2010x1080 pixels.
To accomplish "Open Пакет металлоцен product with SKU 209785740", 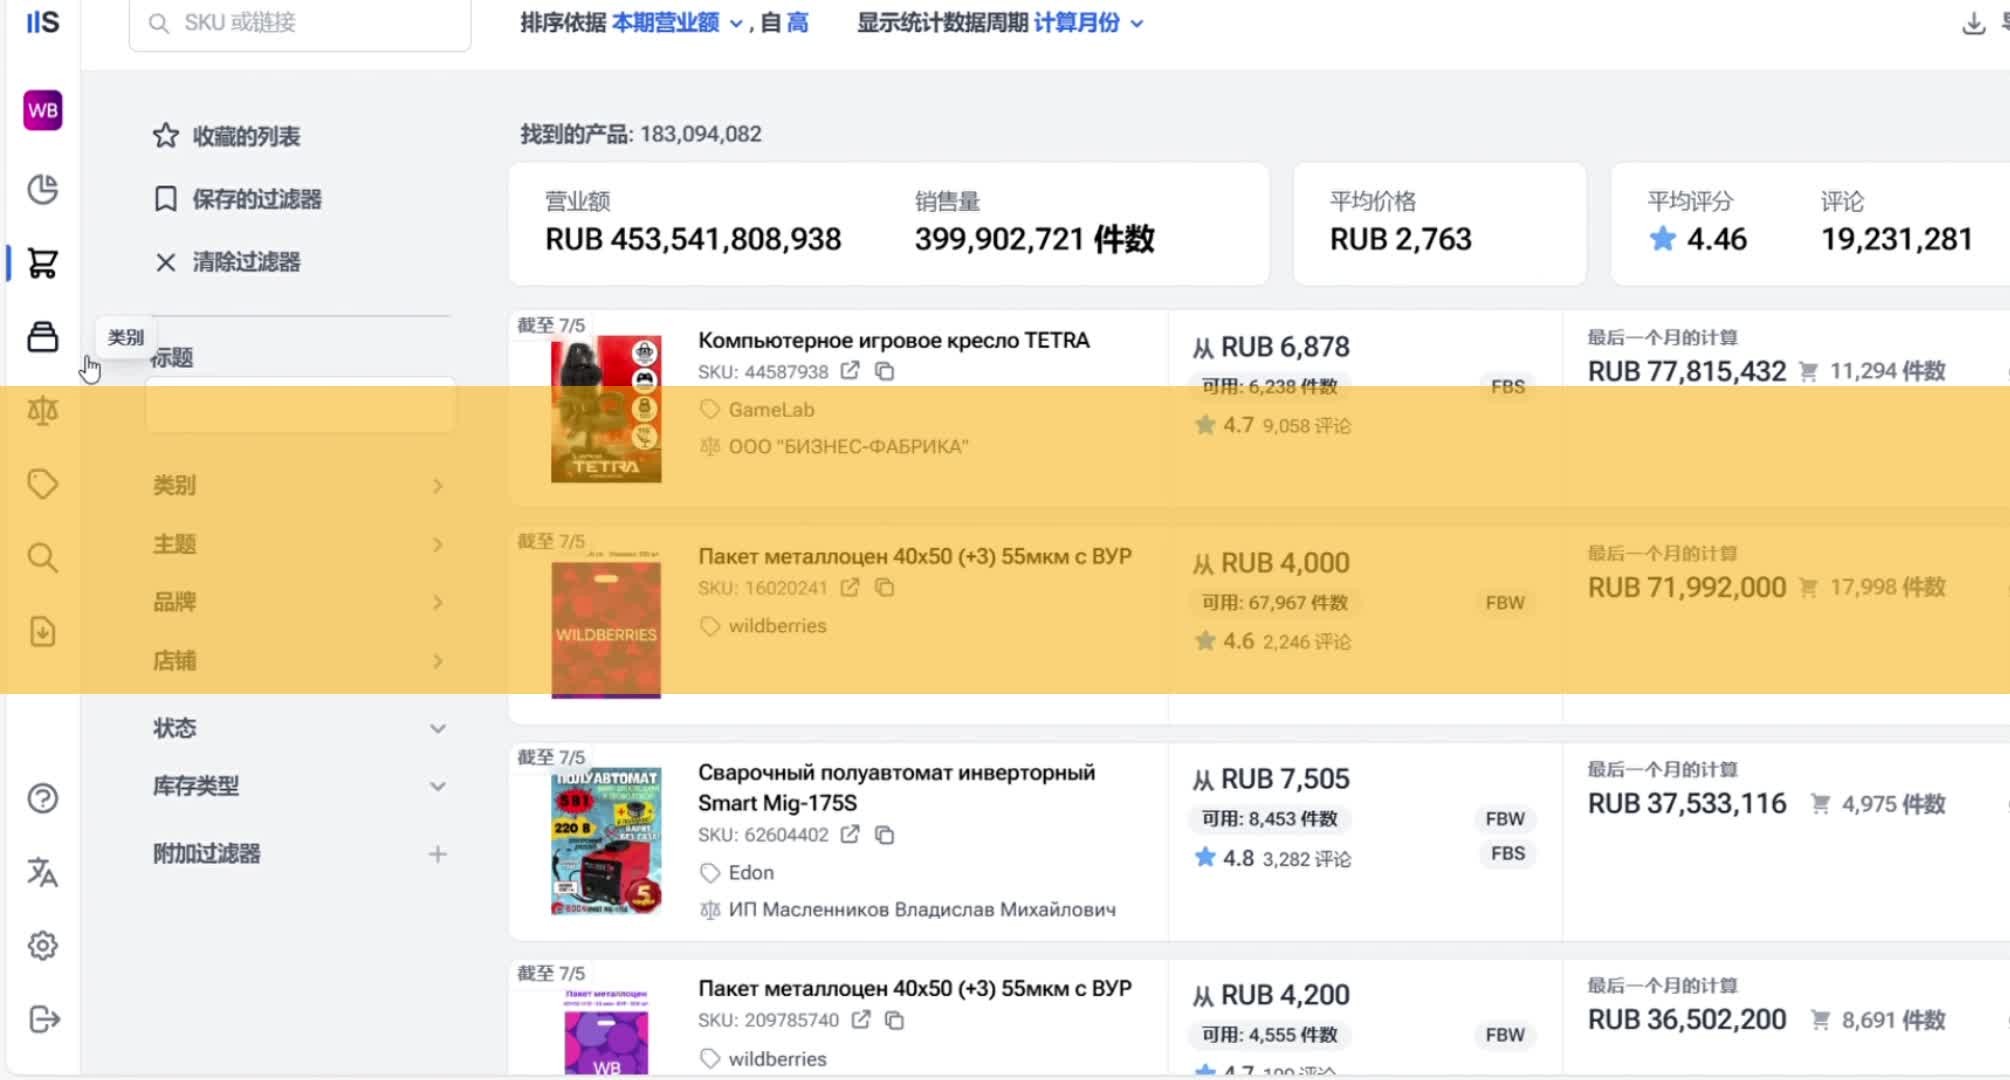I will 915,988.
